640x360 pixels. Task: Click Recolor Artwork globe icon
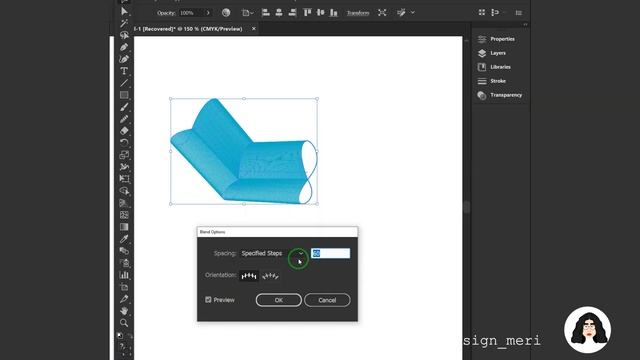click(x=226, y=13)
